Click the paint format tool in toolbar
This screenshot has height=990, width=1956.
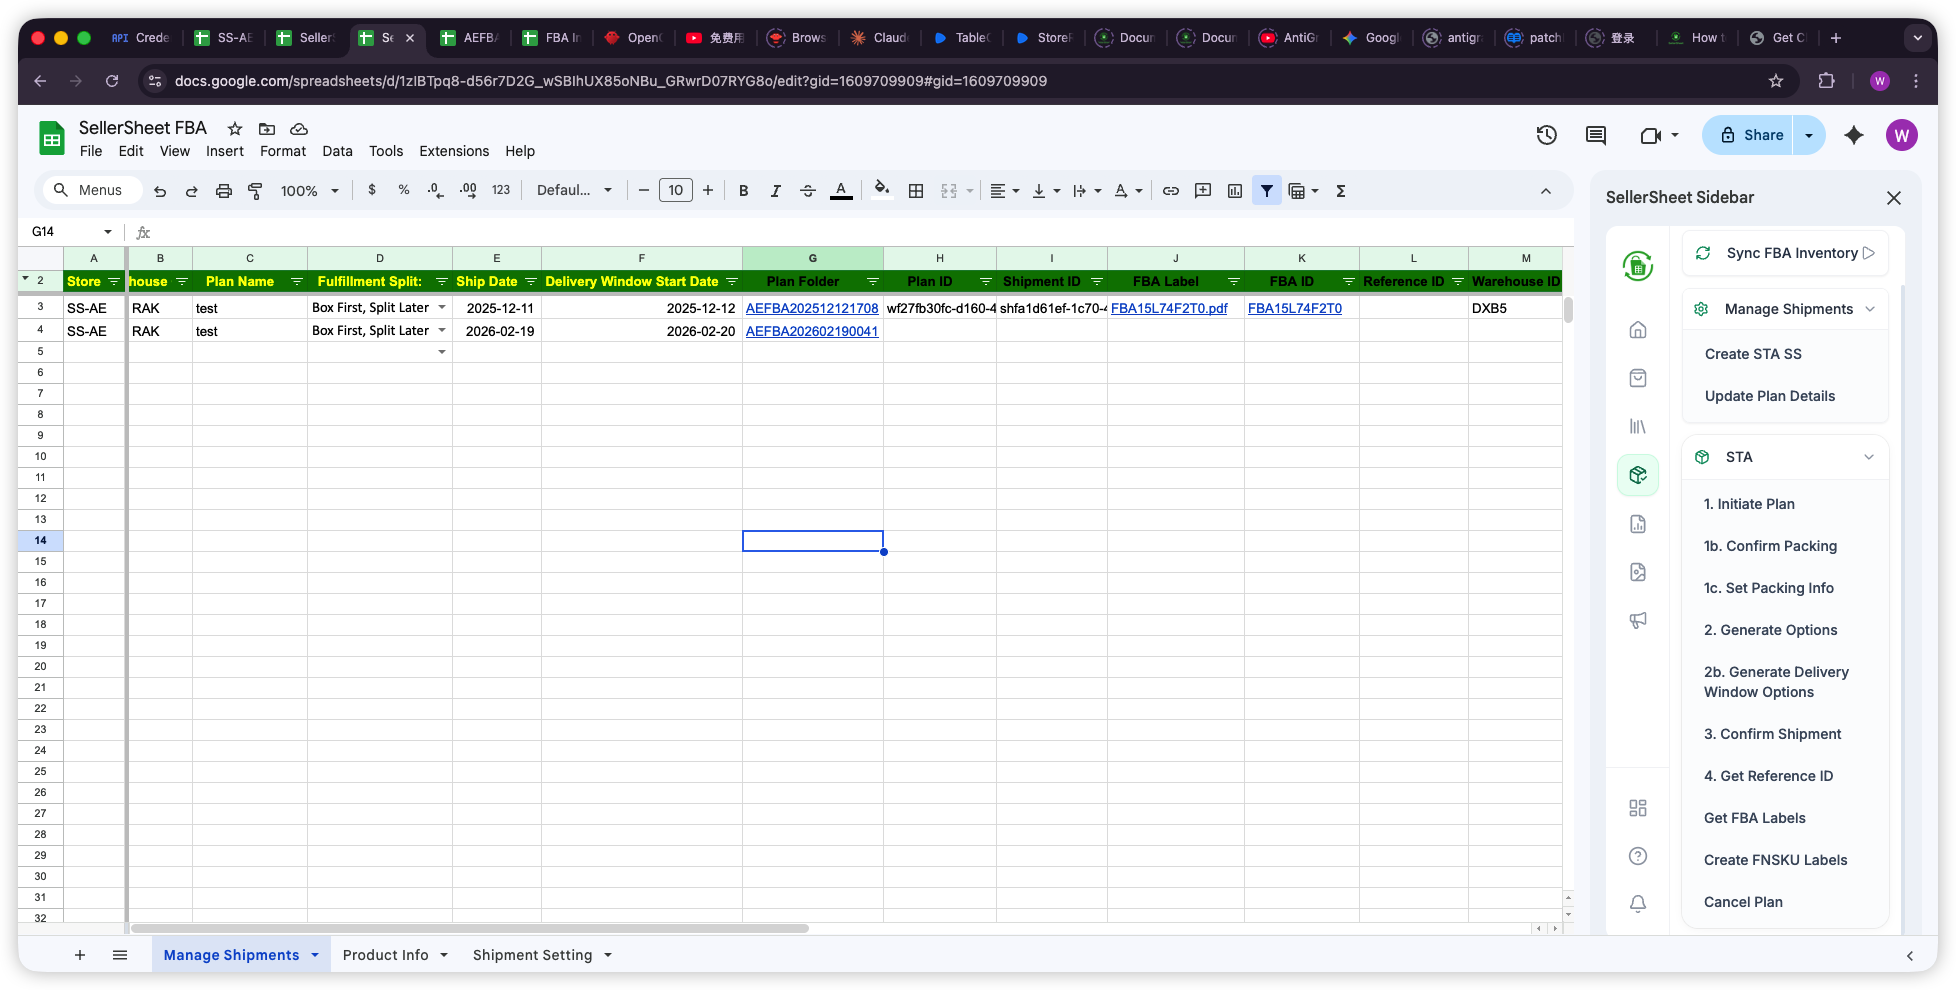(255, 190)
